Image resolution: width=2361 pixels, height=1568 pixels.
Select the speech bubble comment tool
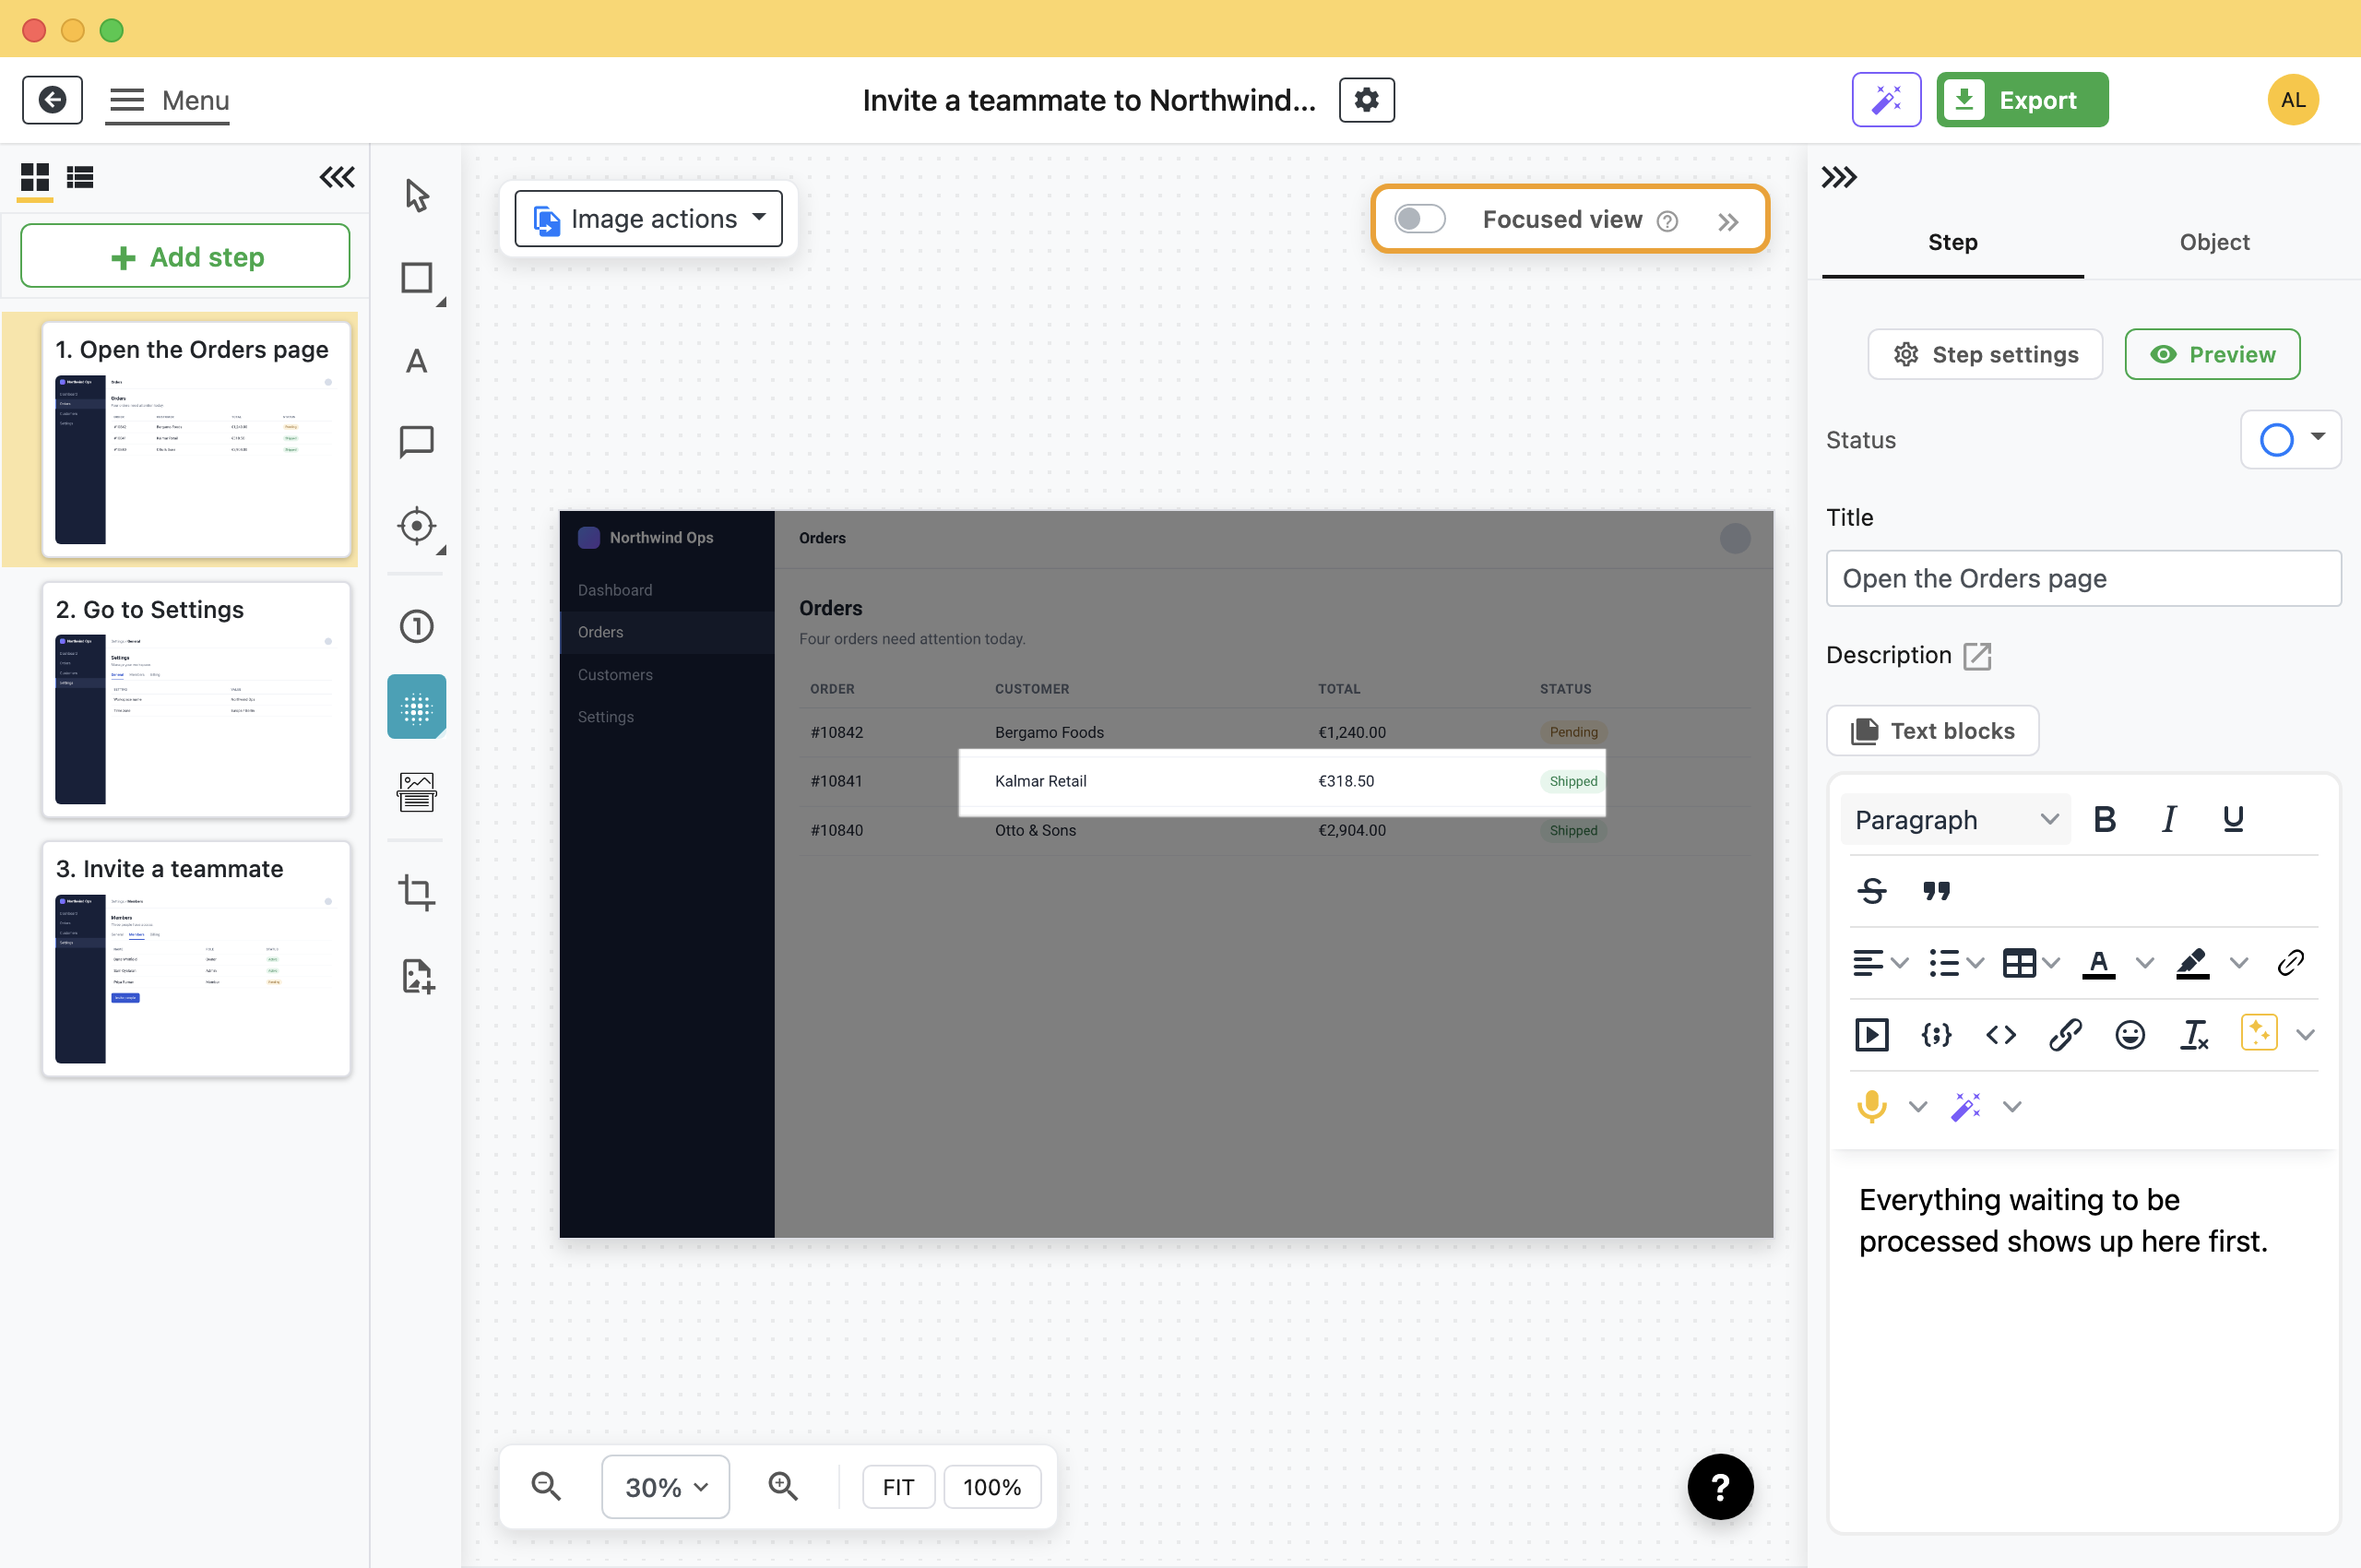point(417,442)
